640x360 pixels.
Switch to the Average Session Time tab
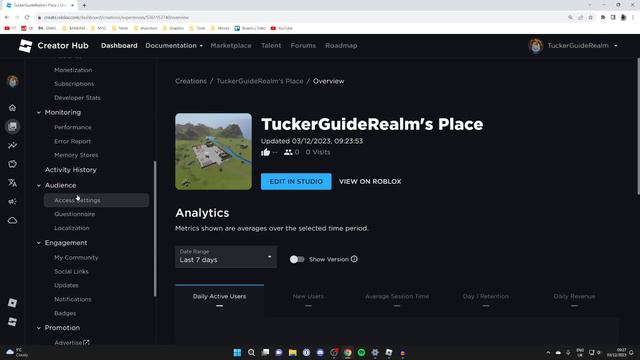(397, 300)
